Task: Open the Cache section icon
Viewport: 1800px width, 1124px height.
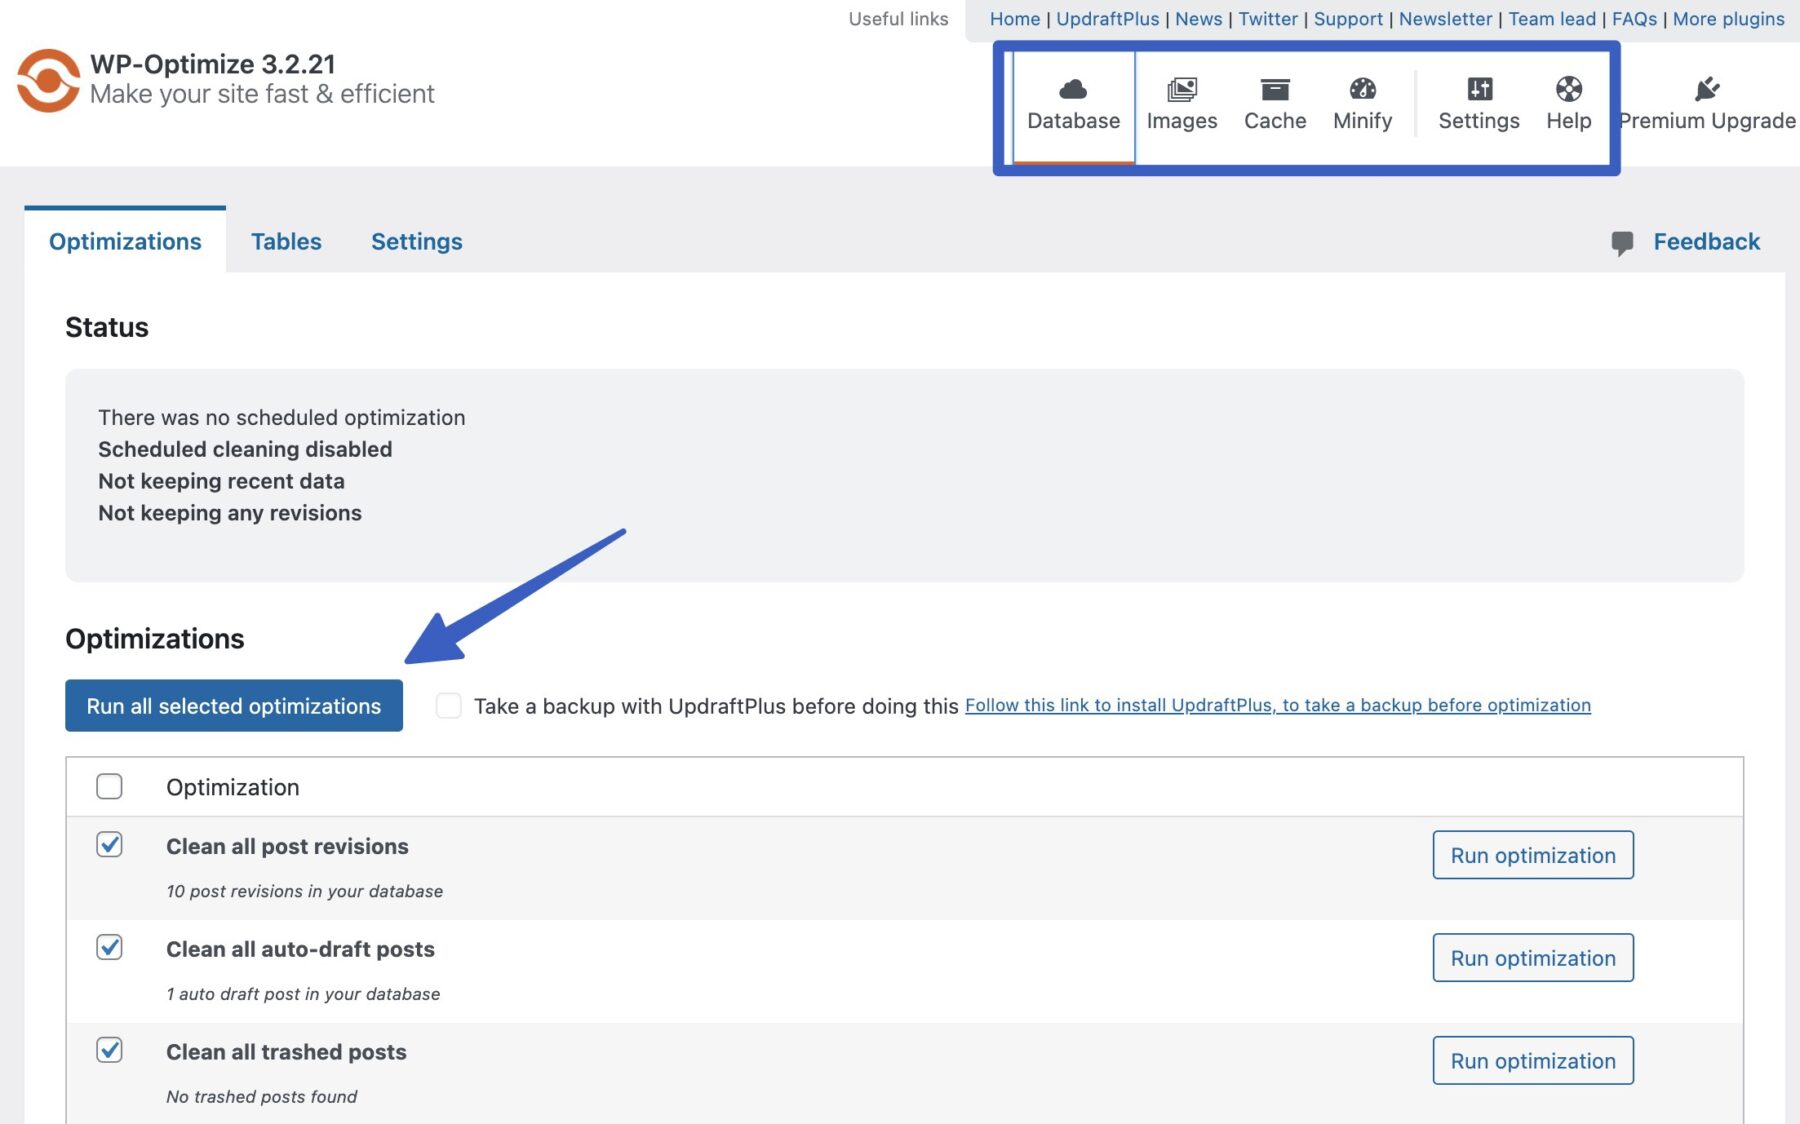Action: click(1274, 90)
